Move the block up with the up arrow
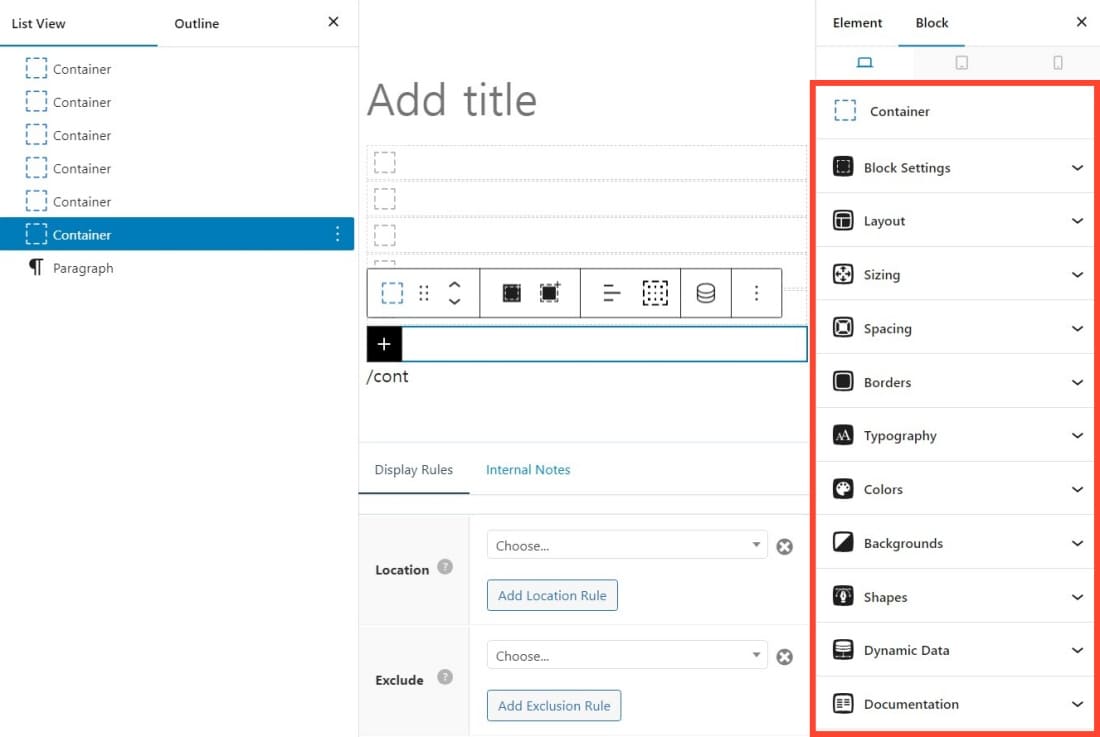Screen dimensions: 1100x737 [x=455, y=285]
